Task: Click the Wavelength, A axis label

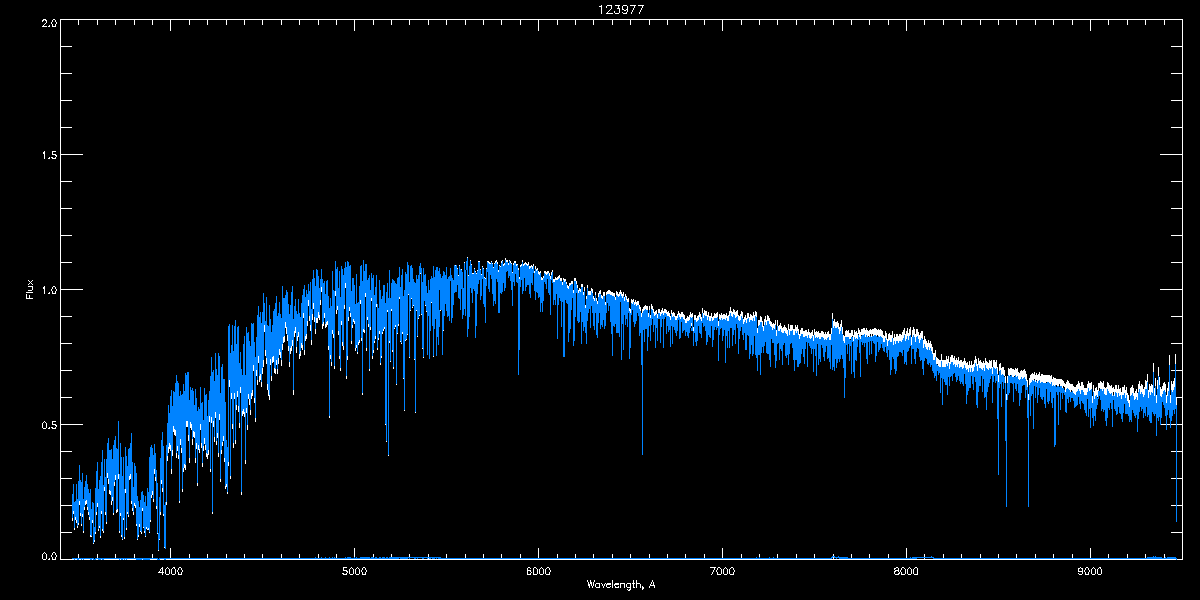Action: point(621,584)
